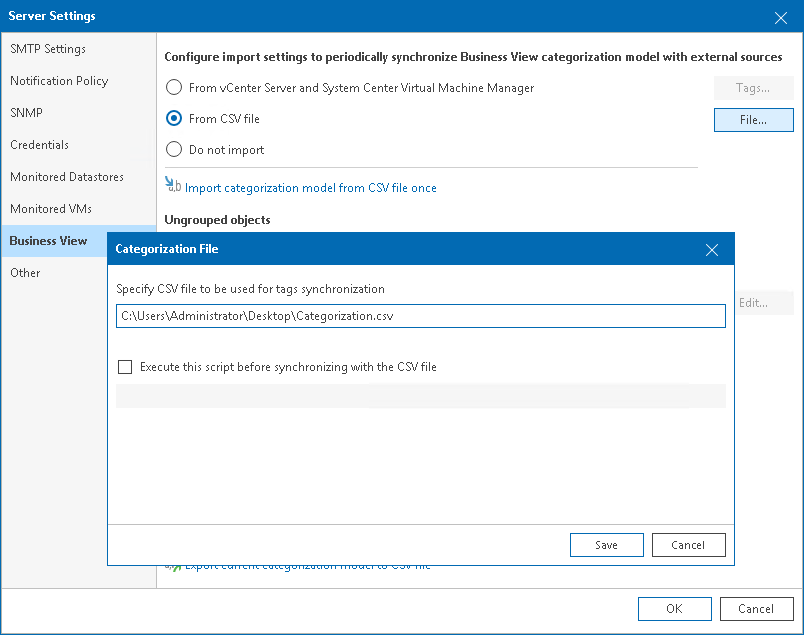Save the Categorization File dialog
The height and width of the screenshot is (635, 804).
[x=607, y=545]
